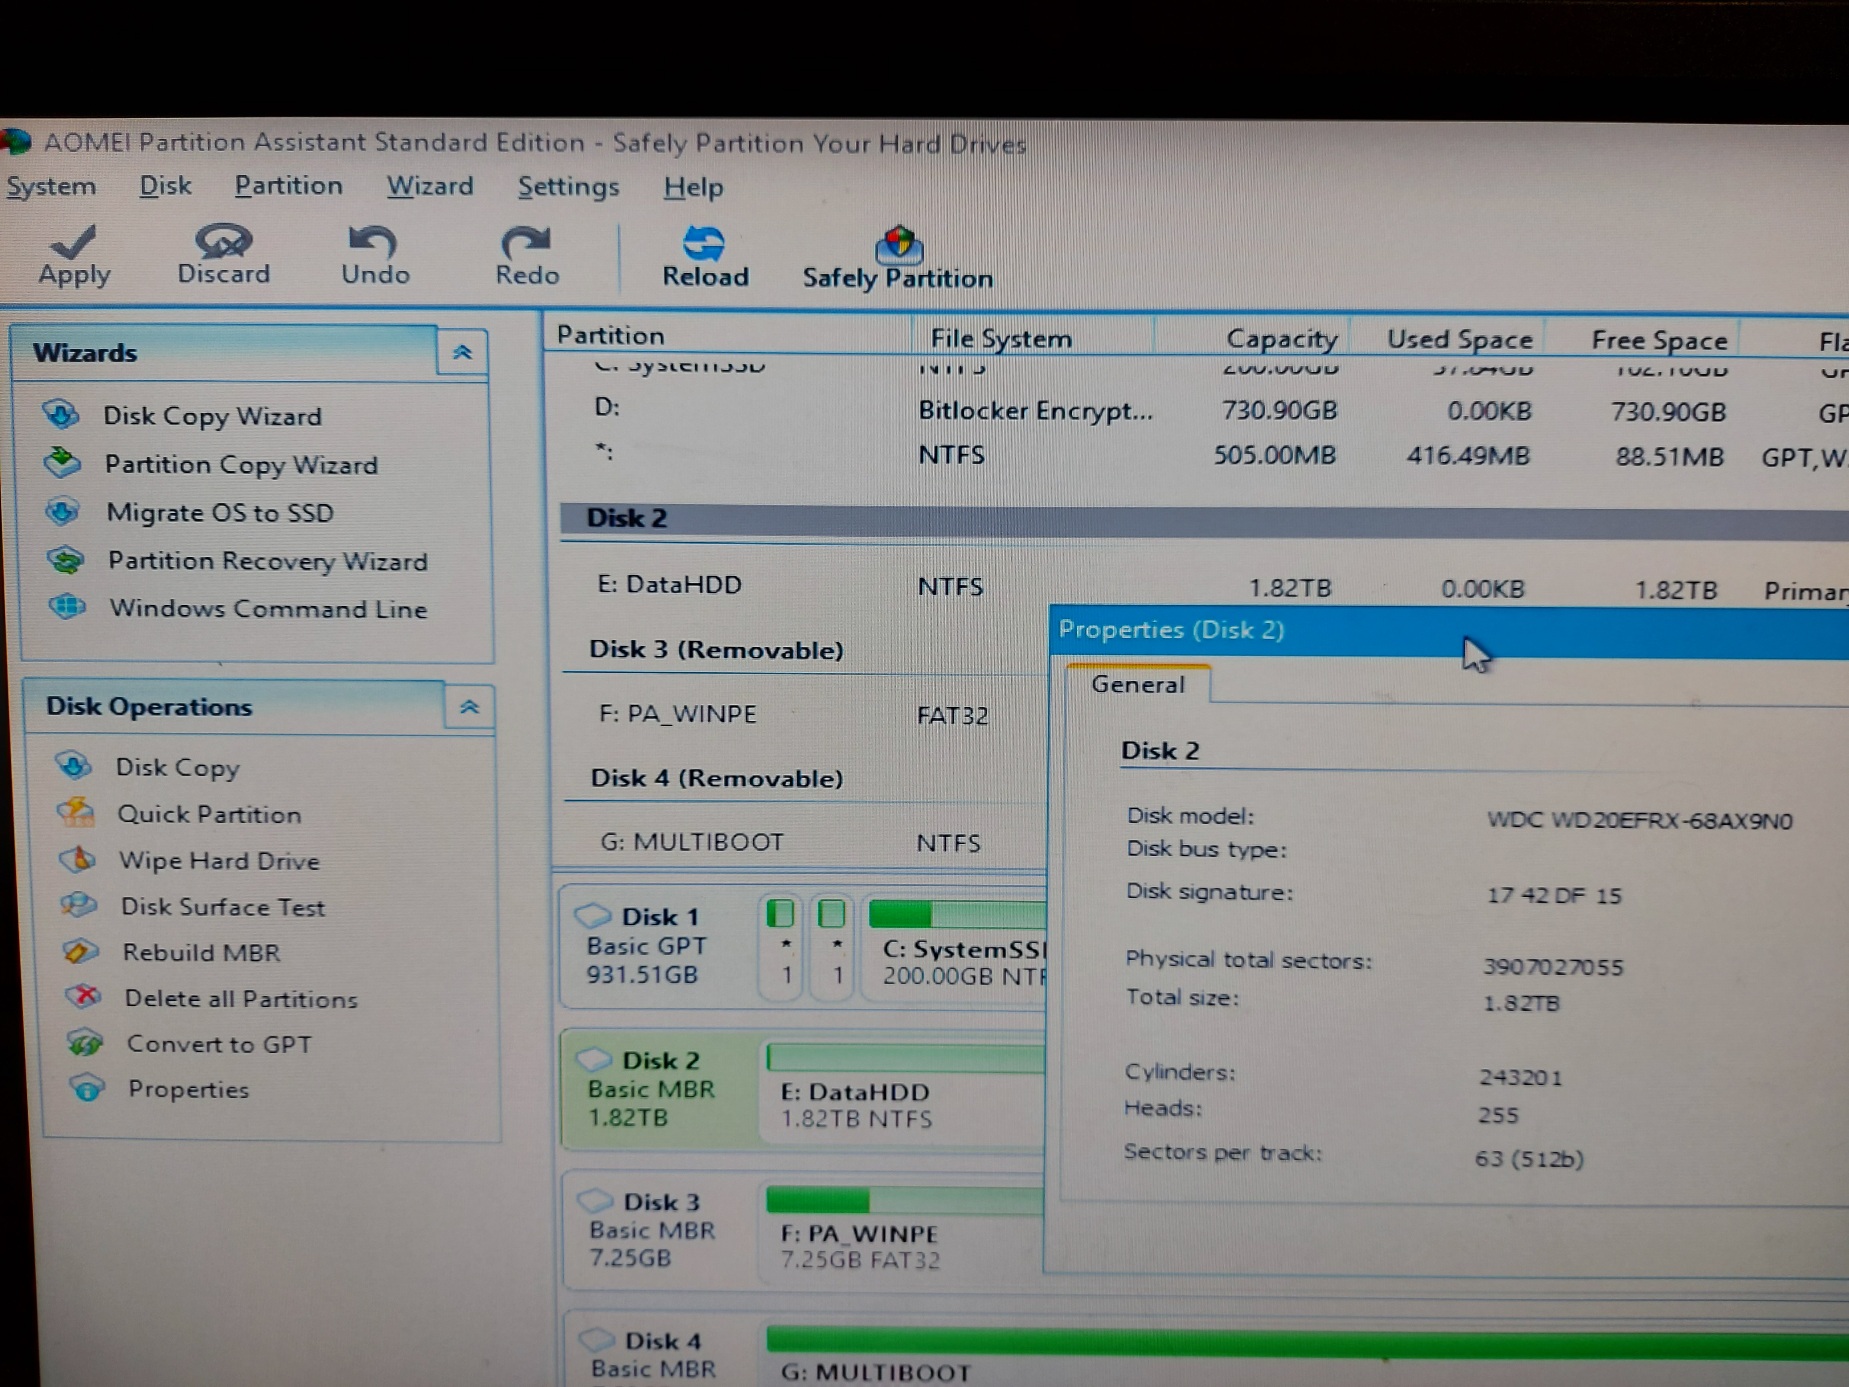Click the Apply checkmark icon

(x=73, y=241)
